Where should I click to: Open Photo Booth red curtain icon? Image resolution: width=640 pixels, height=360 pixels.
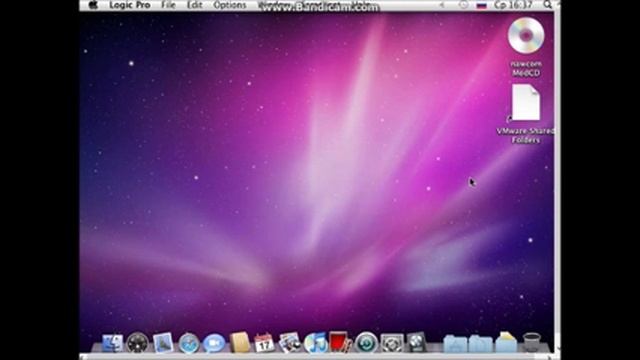(x=340, y=342)
